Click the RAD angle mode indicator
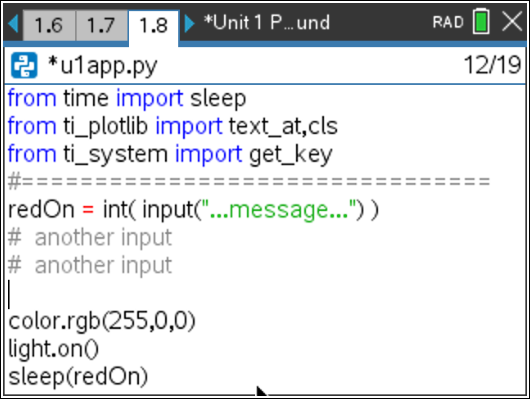This screenshot has width=530, height=399. 448,23
